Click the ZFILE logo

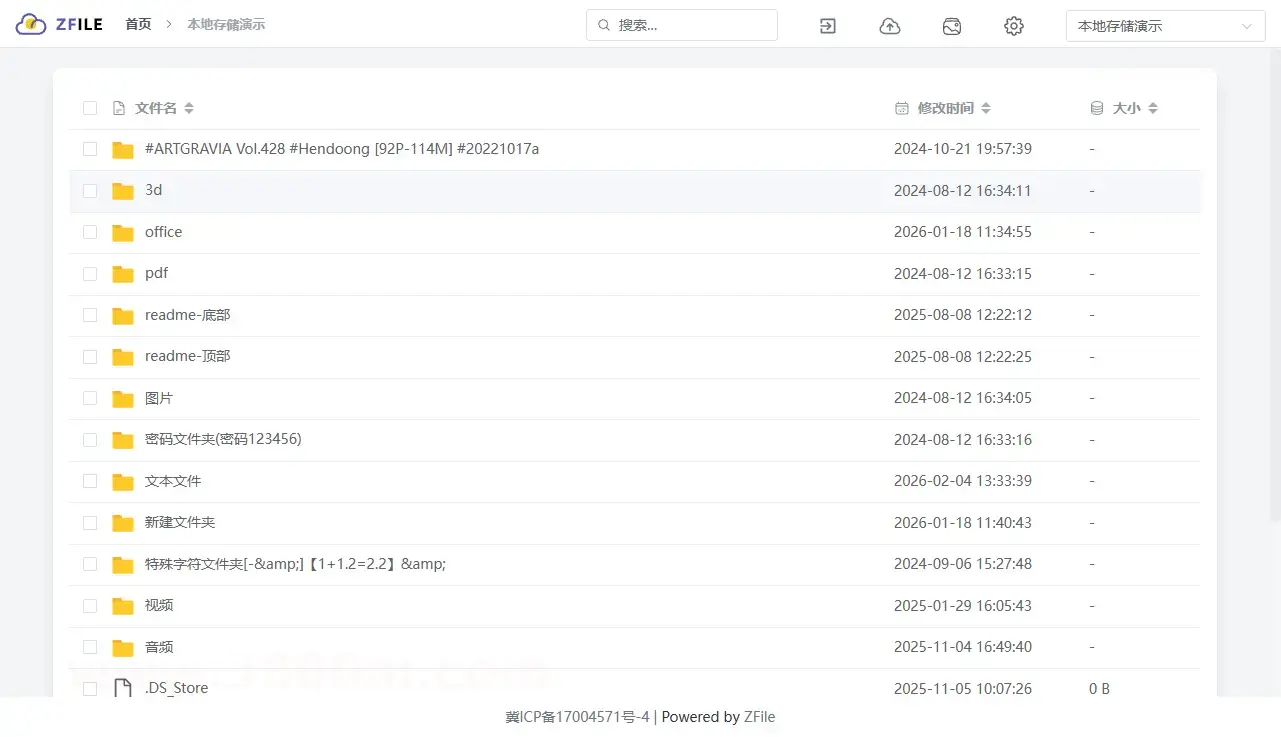point(60,24)
